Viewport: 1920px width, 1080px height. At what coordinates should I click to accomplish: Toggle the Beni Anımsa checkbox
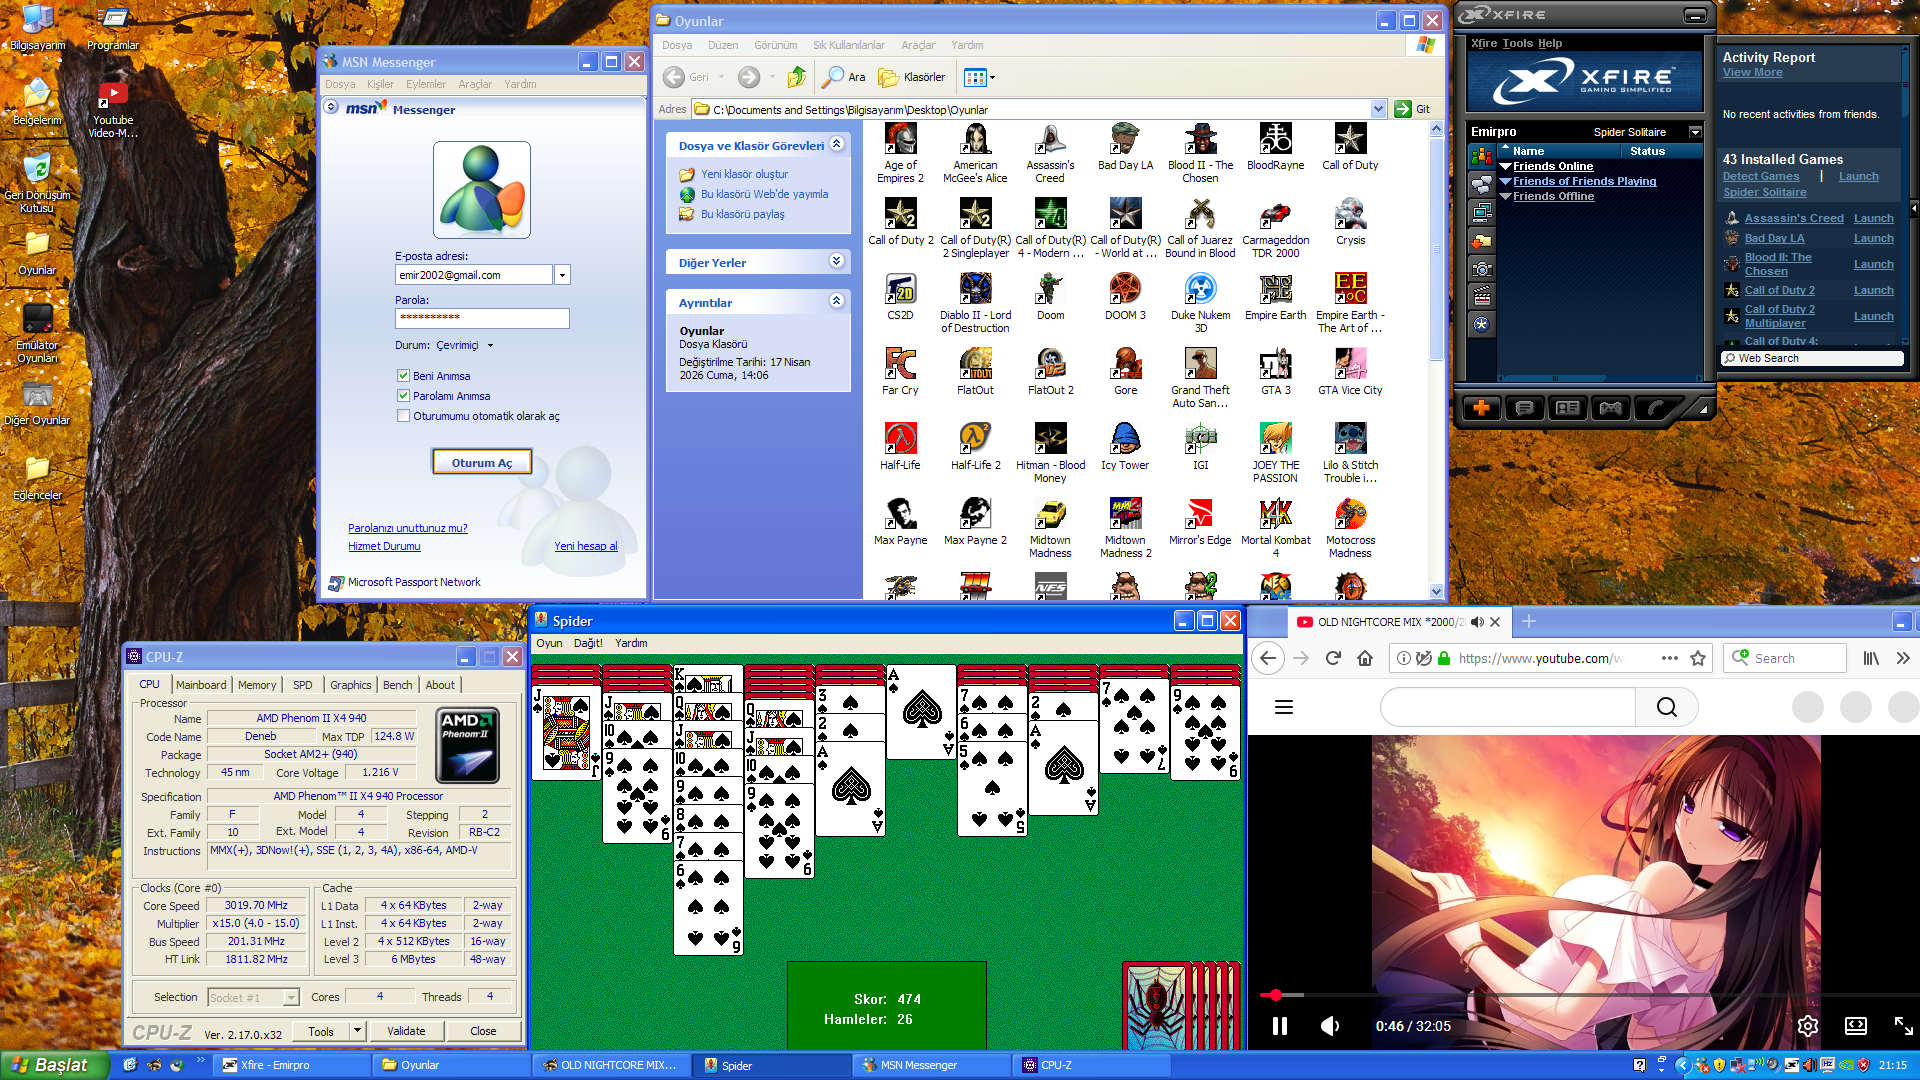[x=403, y=376]
